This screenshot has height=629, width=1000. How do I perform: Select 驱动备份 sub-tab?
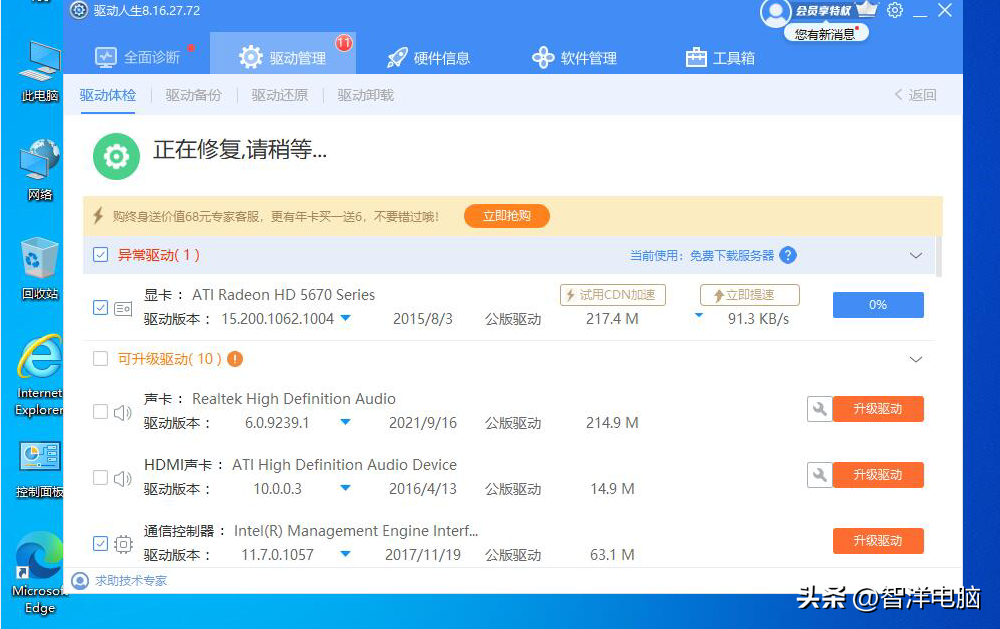coord(193,95)
